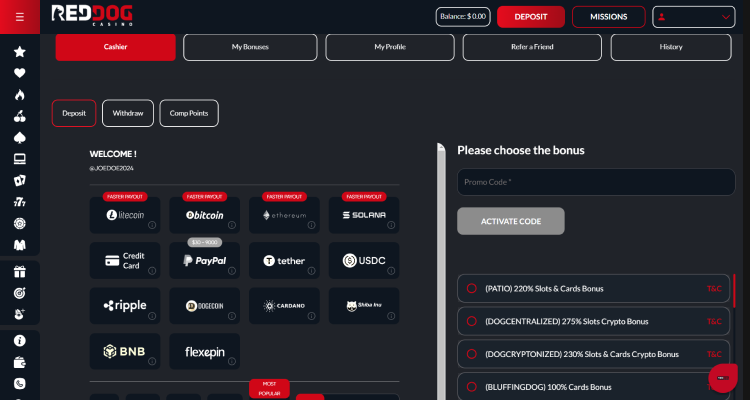
Task: Switch to the Cashier tab
Action: tap(115, 47)
